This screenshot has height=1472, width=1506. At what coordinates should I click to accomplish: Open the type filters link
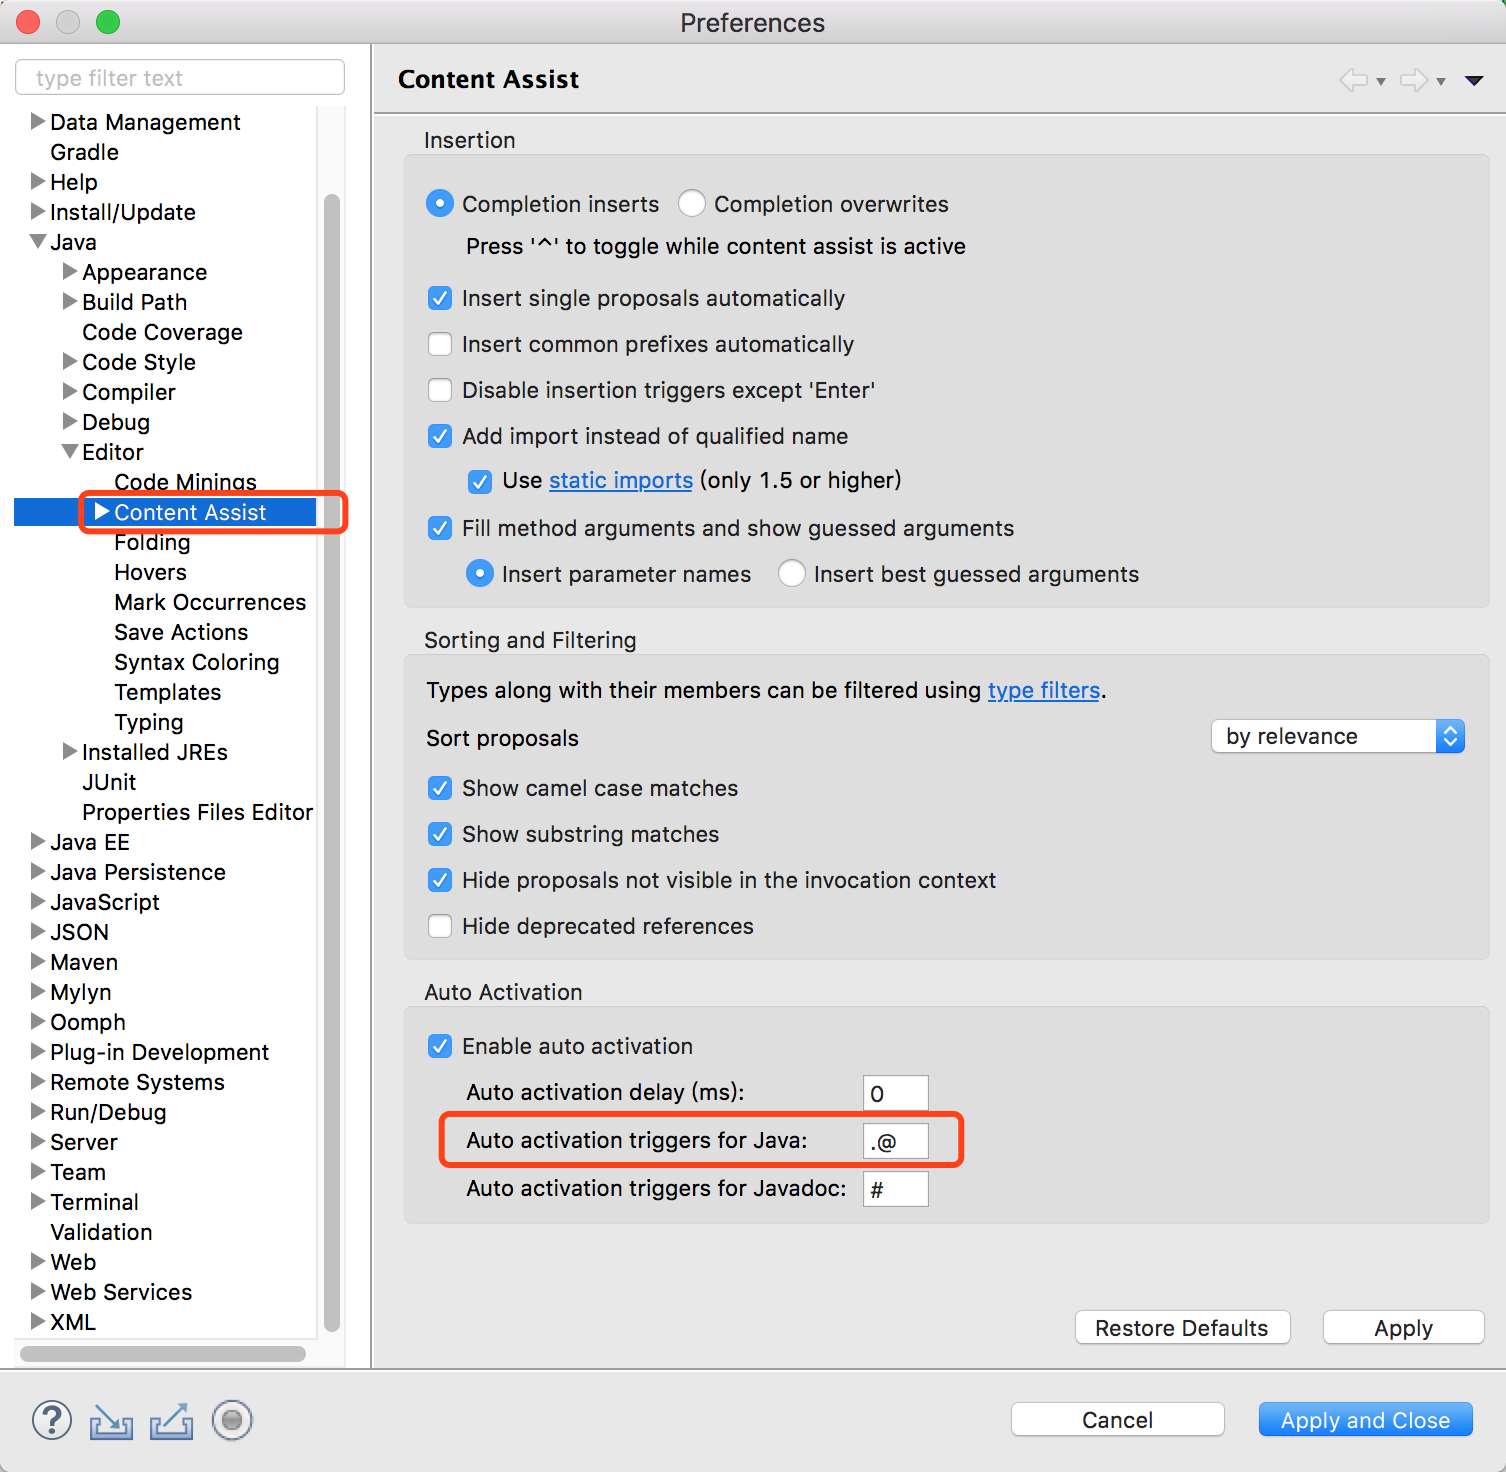tap(1044, 691)
